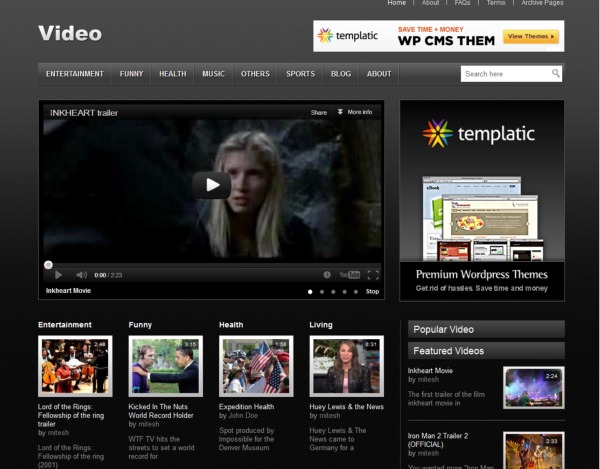Expand the Popular Video tab
600x469 pixels.
click(x=486, y=329)
